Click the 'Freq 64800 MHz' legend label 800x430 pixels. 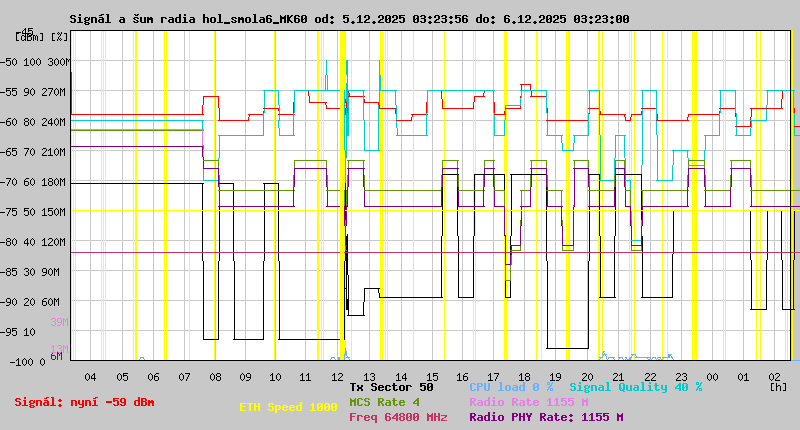398,417
